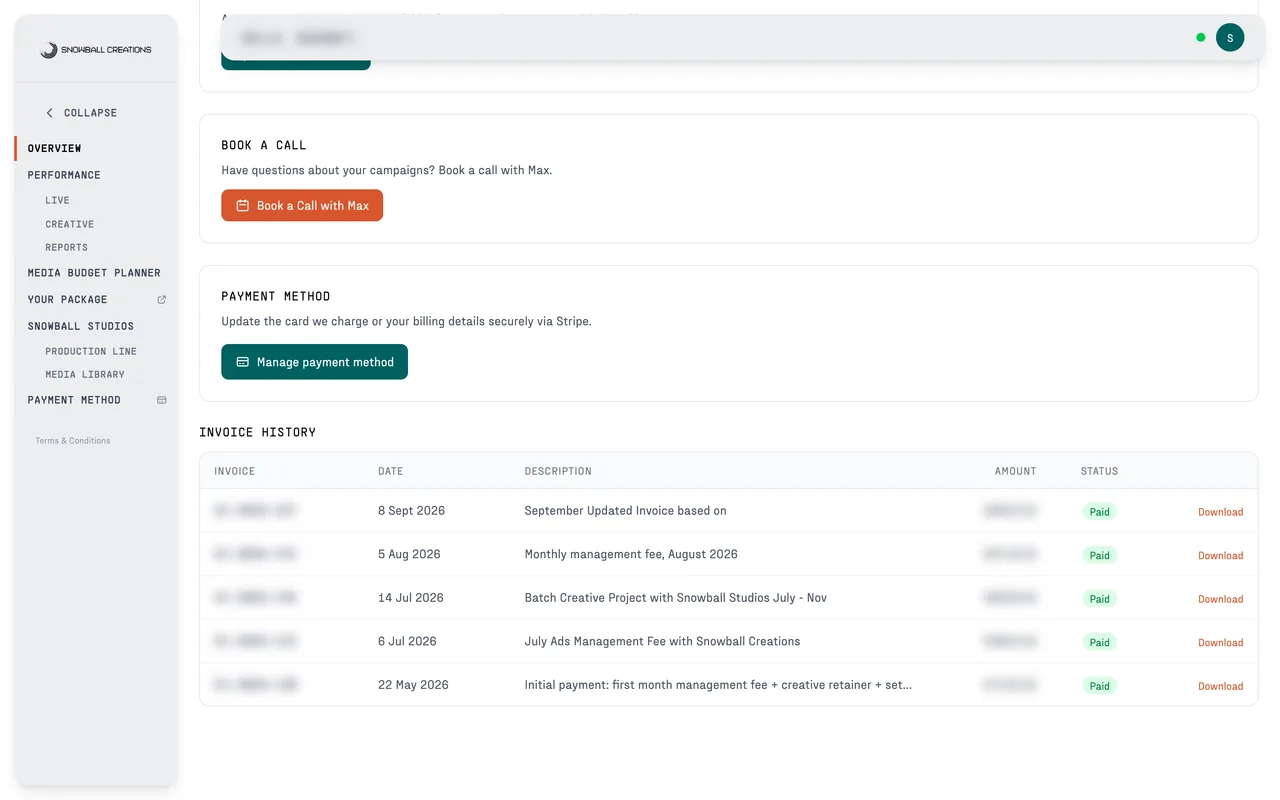Download the 6 Jul 2026 invoice
The height and width of the screenshot is (800, 1280).
click(x=1220, y=643)
